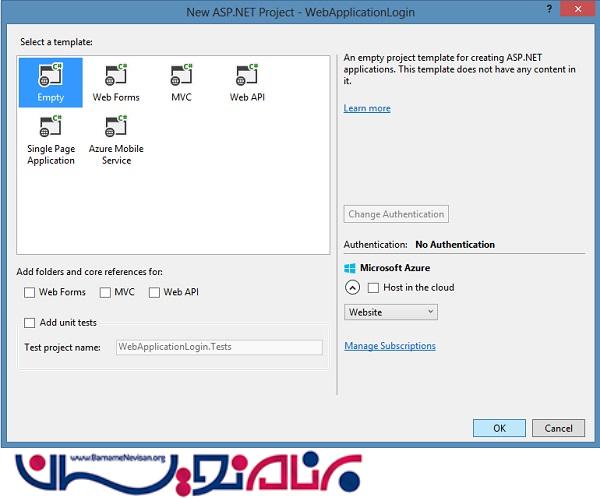Click the 'No Authentication' status text
The height and width of the screenshot is (498, 600).
(x=455, y=245)
